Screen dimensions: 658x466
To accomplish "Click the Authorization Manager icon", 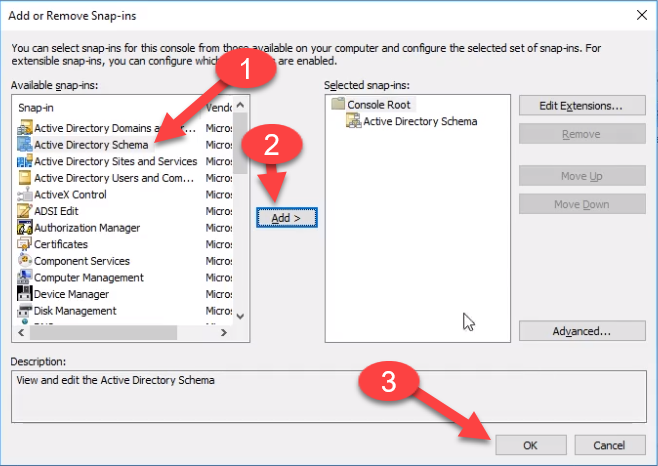I will click(x=25, y=228).
